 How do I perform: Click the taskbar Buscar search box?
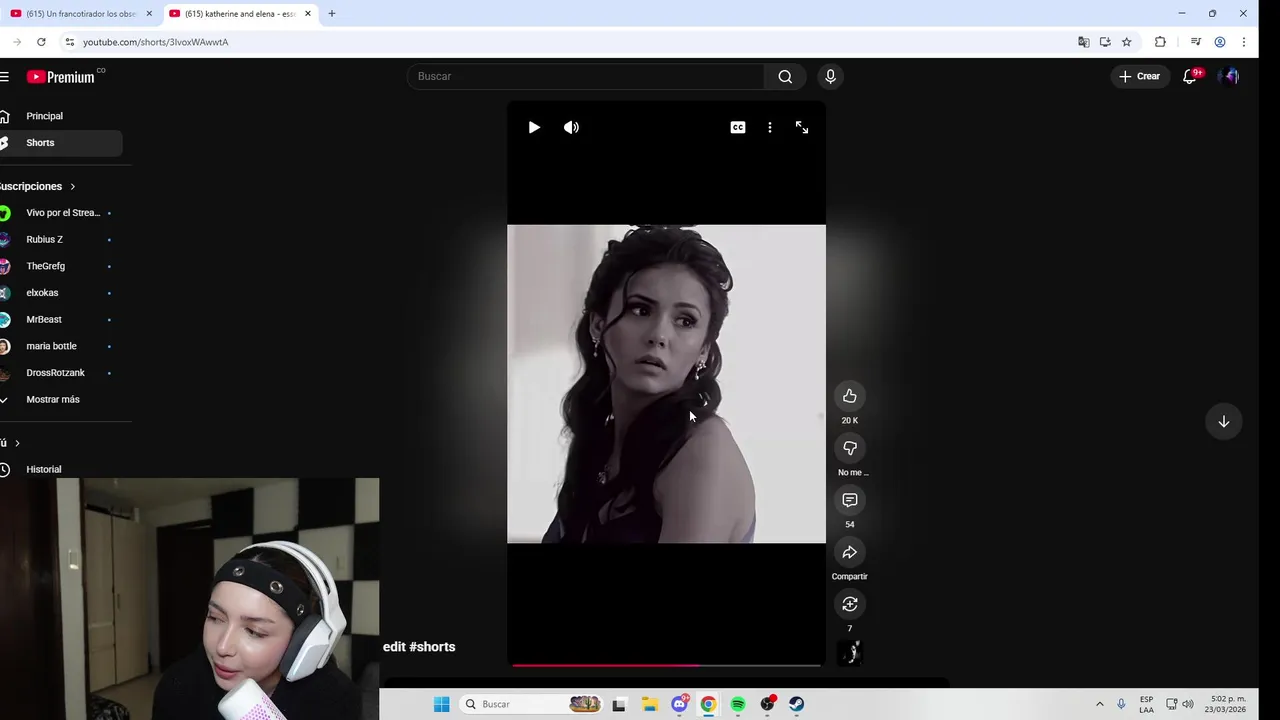pyautogui.click(x=533, y=704)
